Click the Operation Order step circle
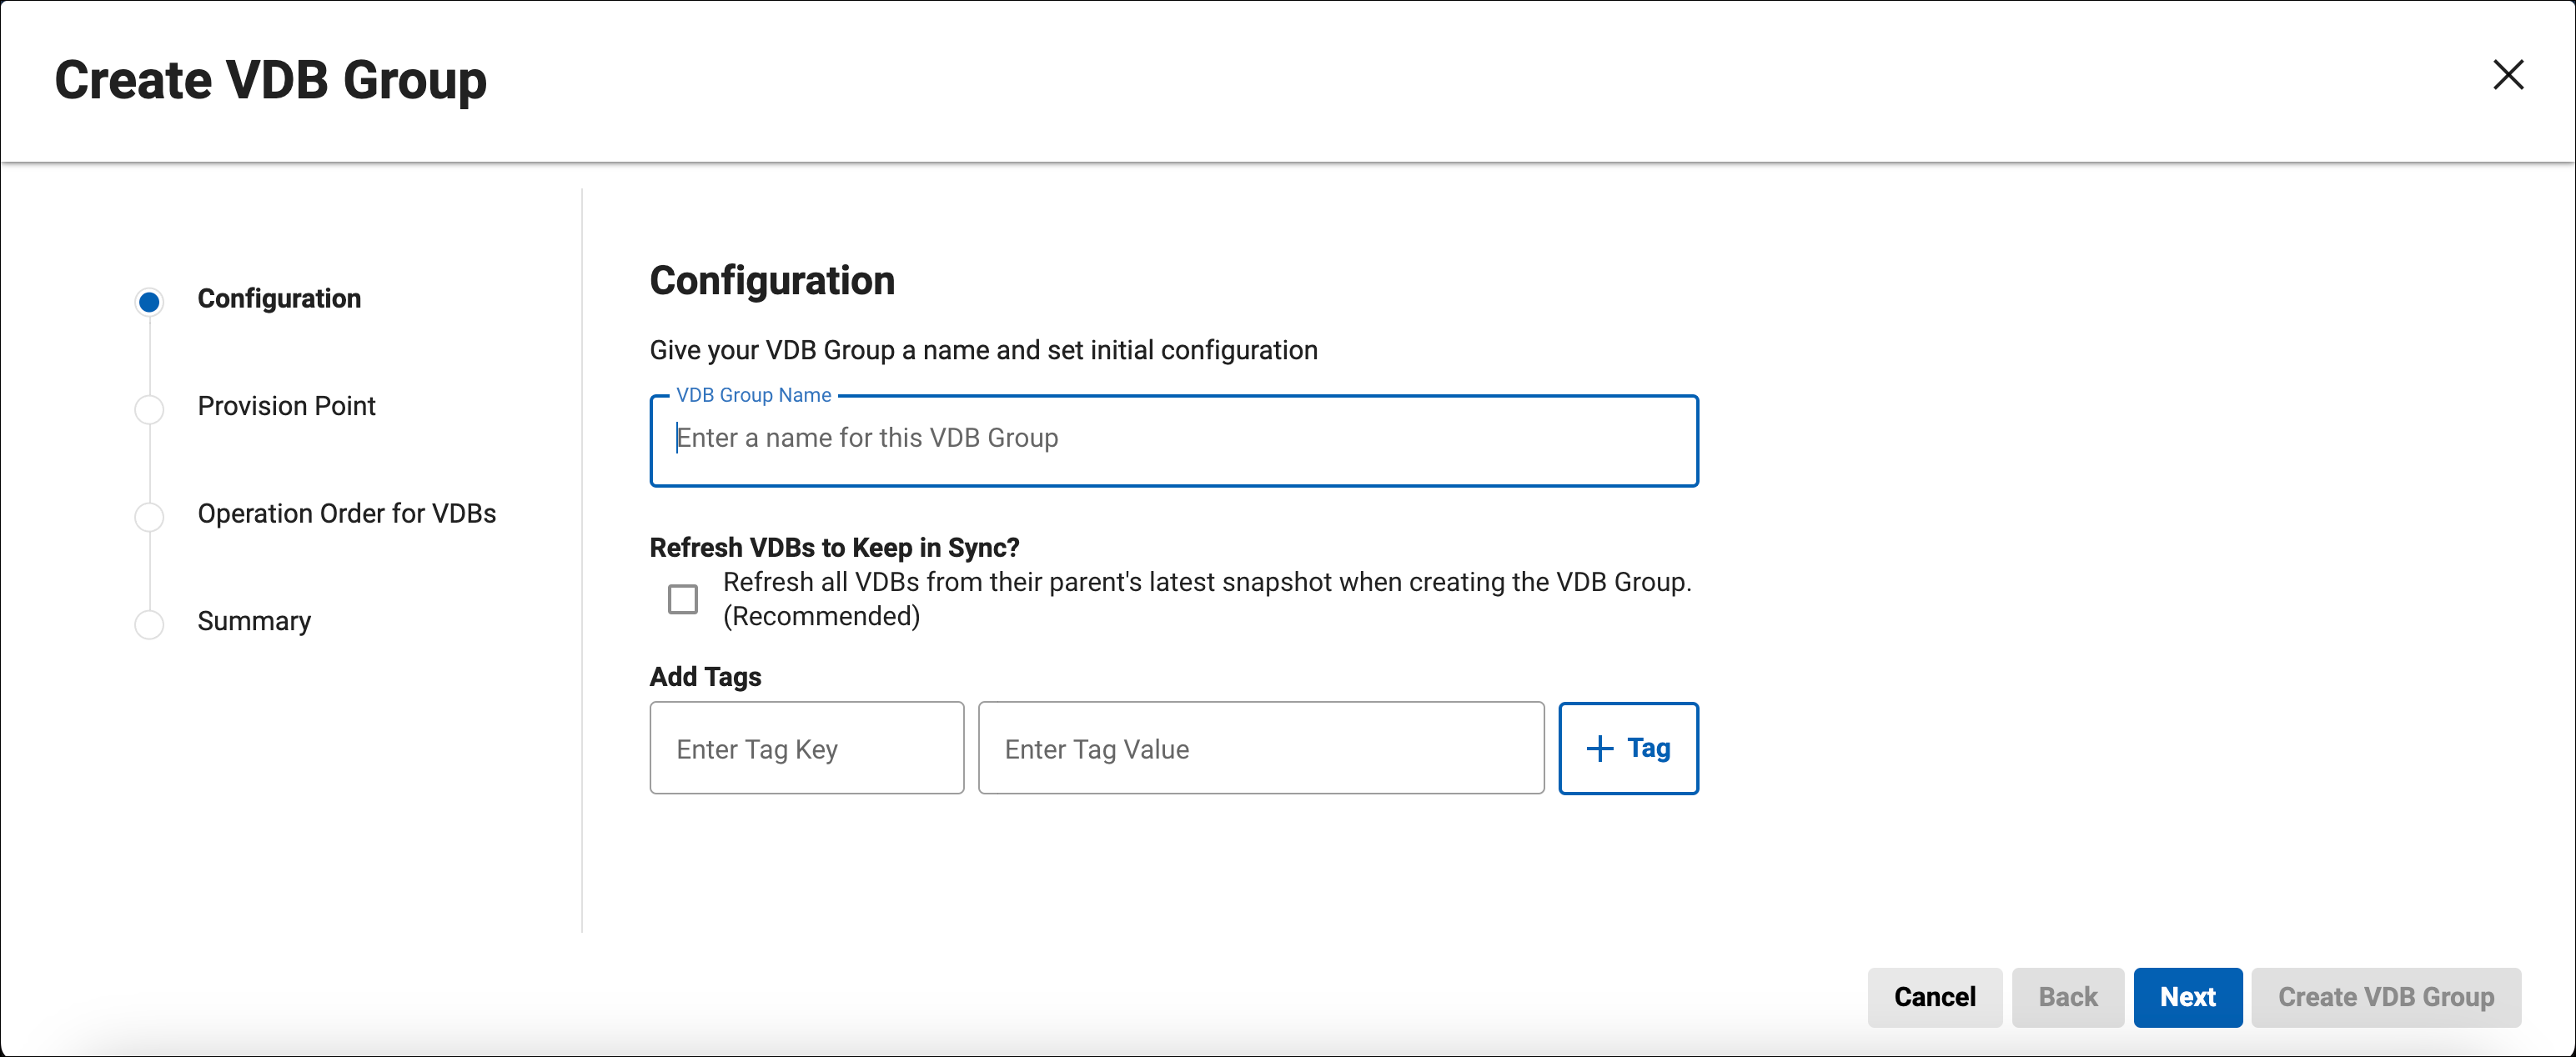 coord(149,516)
